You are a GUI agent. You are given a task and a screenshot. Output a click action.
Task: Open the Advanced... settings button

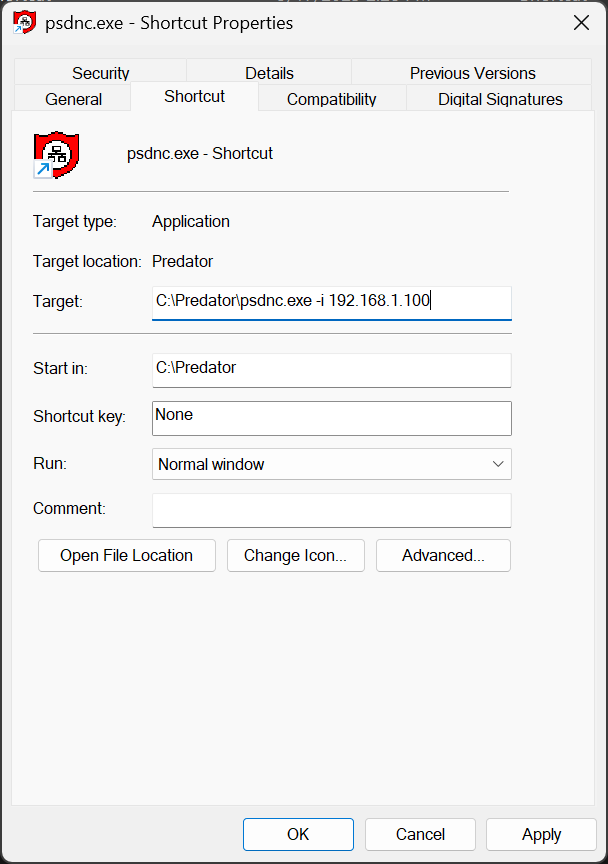(x=443, y=556)
